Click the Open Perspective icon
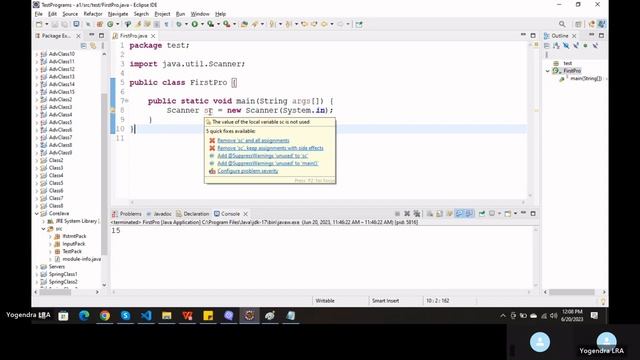The width and height of the screenshot is (640, 360). point(578,24)
